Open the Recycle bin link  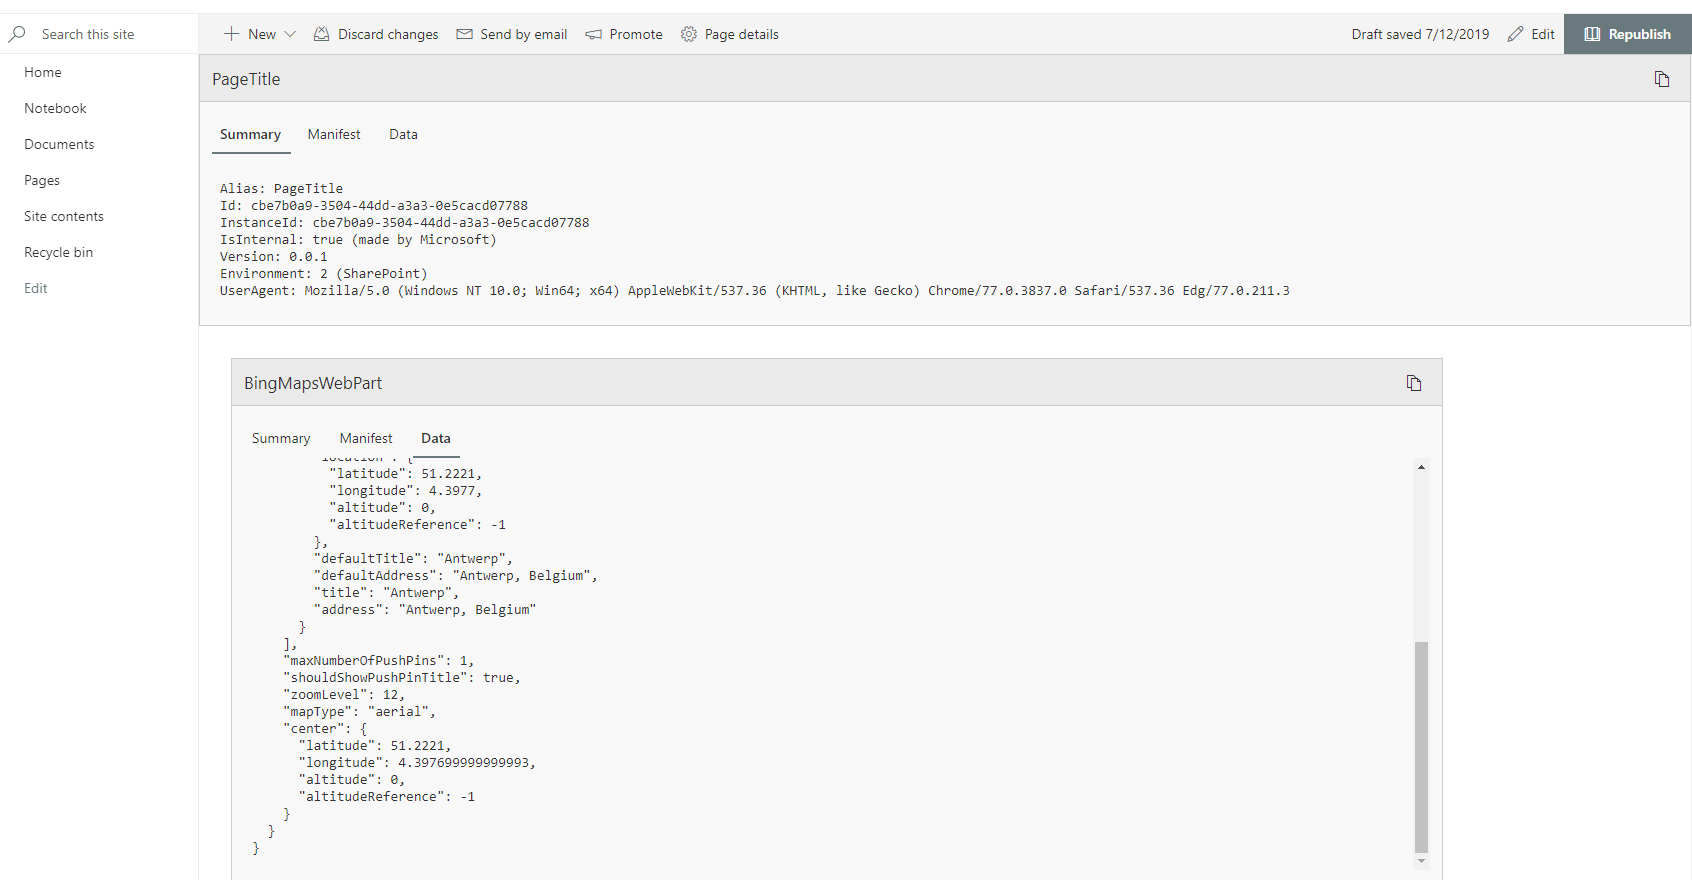tap(58, 252)
